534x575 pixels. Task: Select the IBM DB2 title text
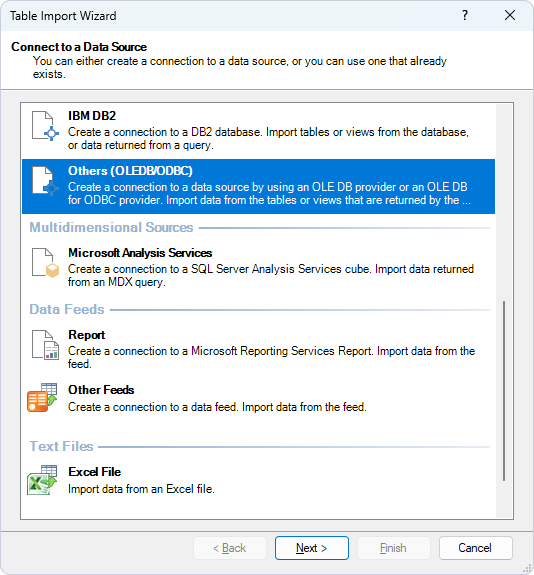92,116
